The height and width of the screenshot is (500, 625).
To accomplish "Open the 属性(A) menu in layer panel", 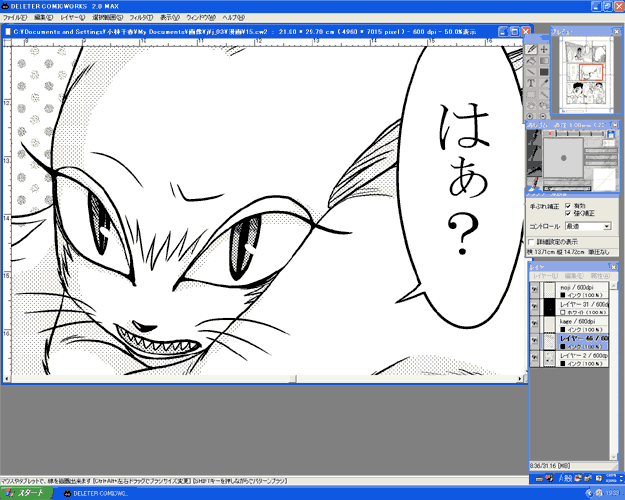I will (600, 276).
